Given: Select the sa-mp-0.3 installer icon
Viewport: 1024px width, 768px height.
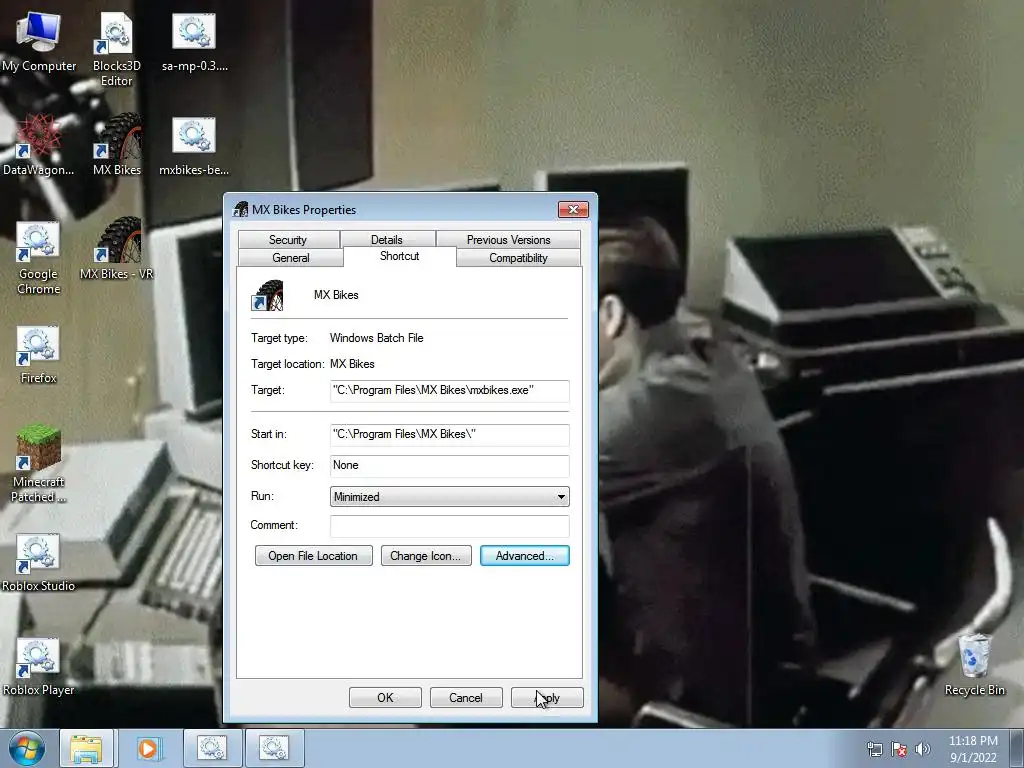Looking at the screenshot, I should pos(195,42).
